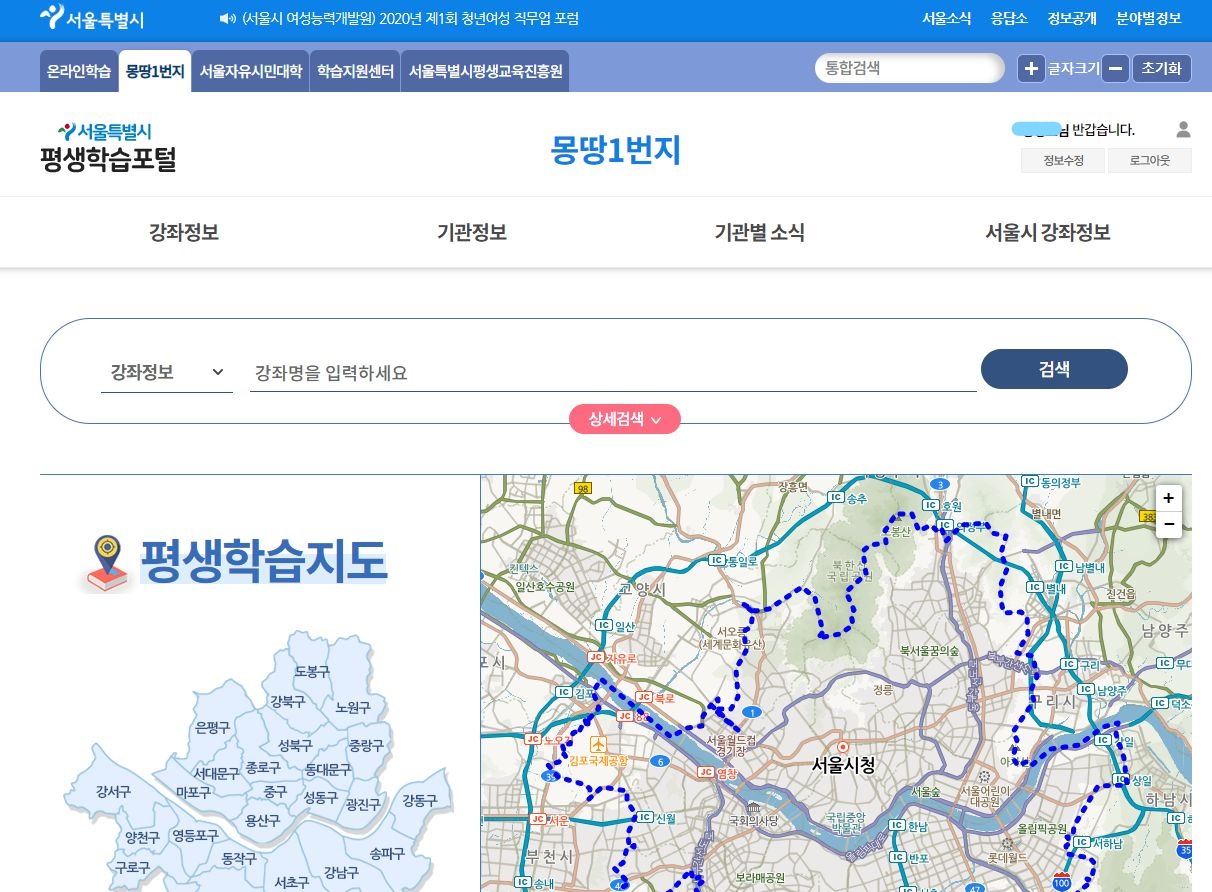Select 용산구 on the district map
The height and width of the screenshot is (892, 1212).
(262, 820)
